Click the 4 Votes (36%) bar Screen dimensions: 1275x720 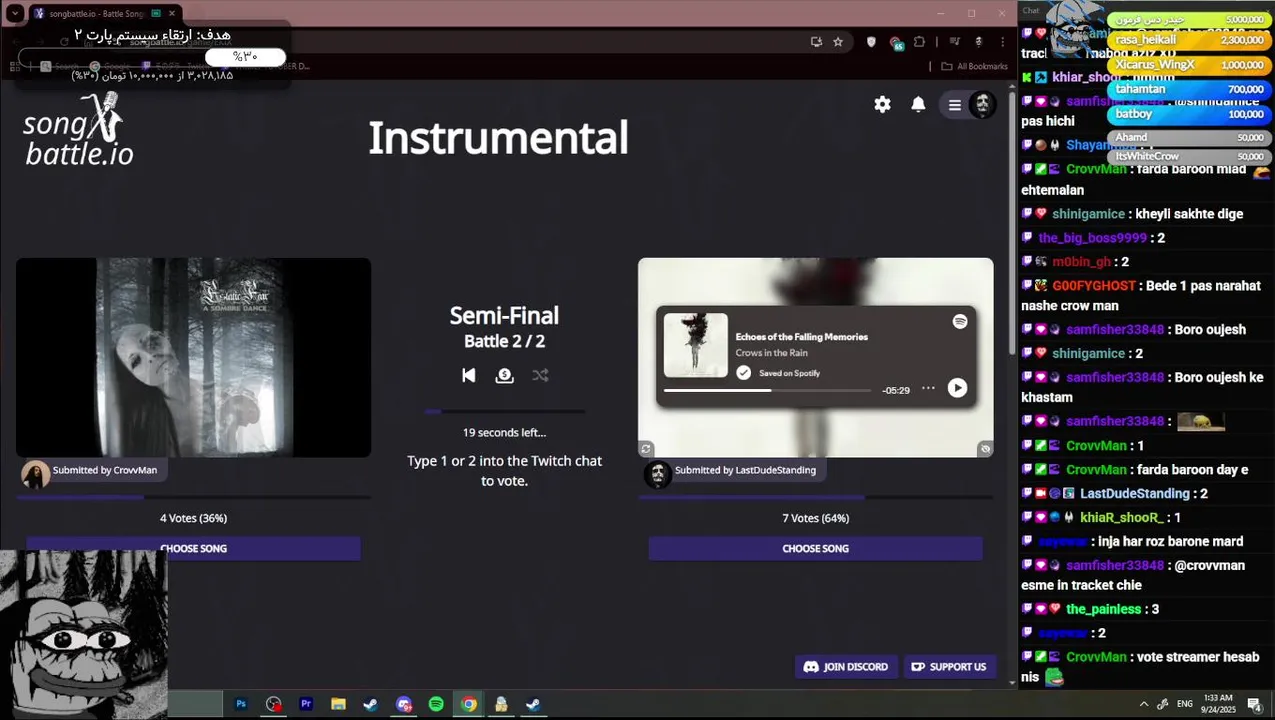[x=193, y=497]
